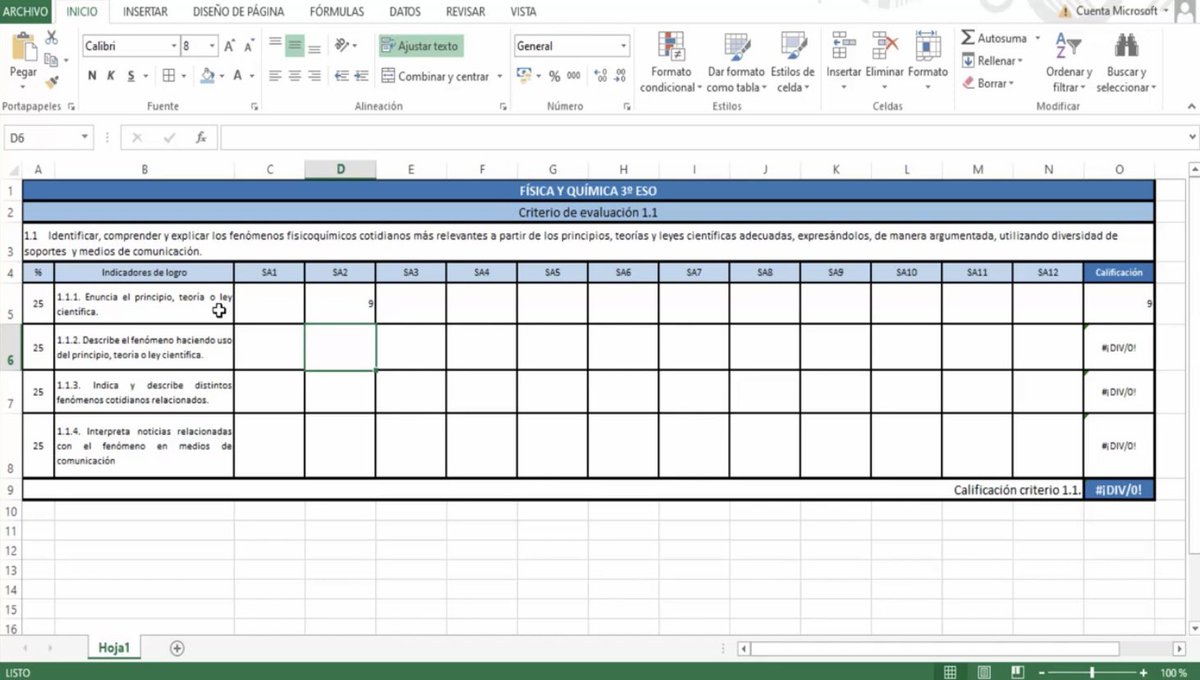Click the text Orientation icon
This screenshot has height=680, width=1200.
(343, 46)
